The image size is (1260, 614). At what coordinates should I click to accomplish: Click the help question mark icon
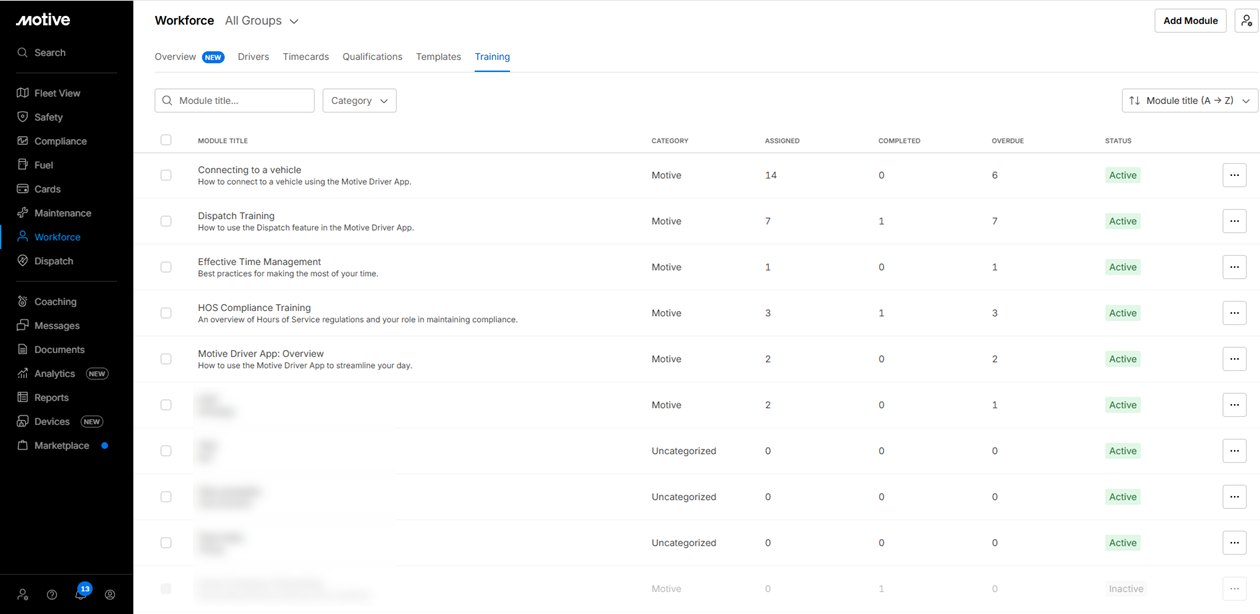point(52,594)
